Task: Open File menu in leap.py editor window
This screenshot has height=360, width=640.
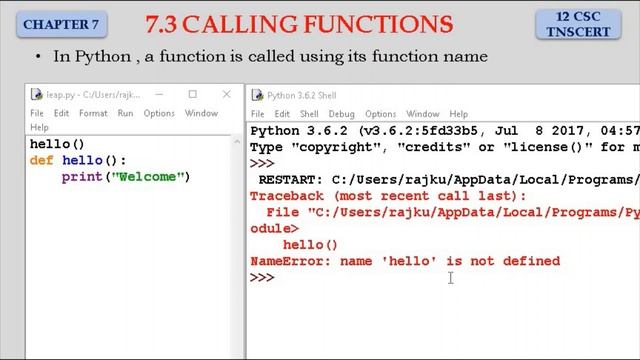Action: (37, 113)
